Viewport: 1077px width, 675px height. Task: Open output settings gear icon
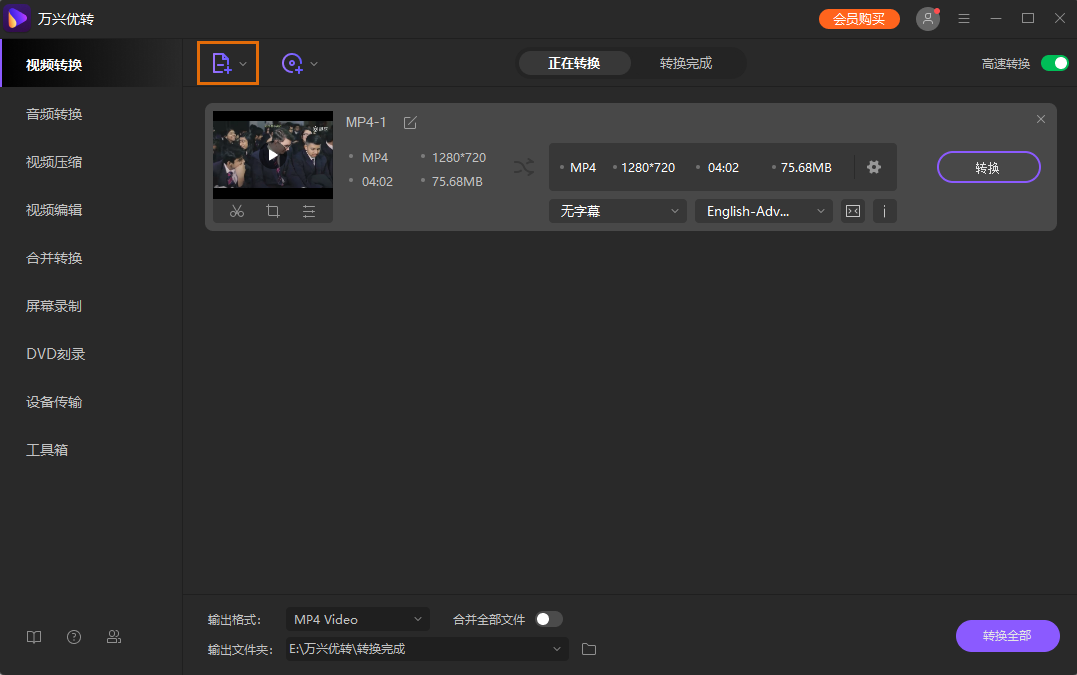click(874, 167)
